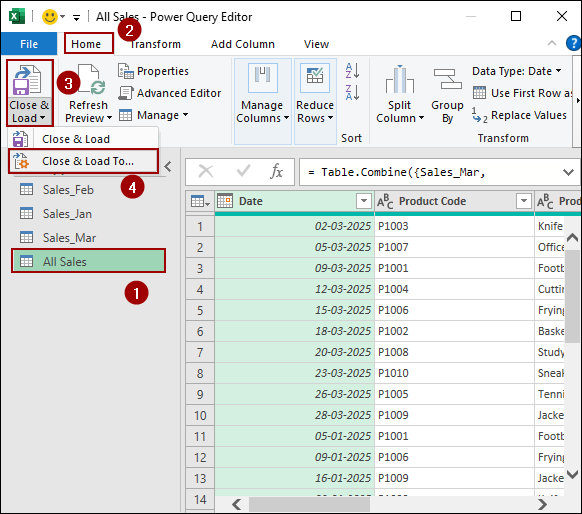This screenshot has height=514, width=582.
Task: Switch to the View tab
Action: pyautogui.click(x=316, y=44)
